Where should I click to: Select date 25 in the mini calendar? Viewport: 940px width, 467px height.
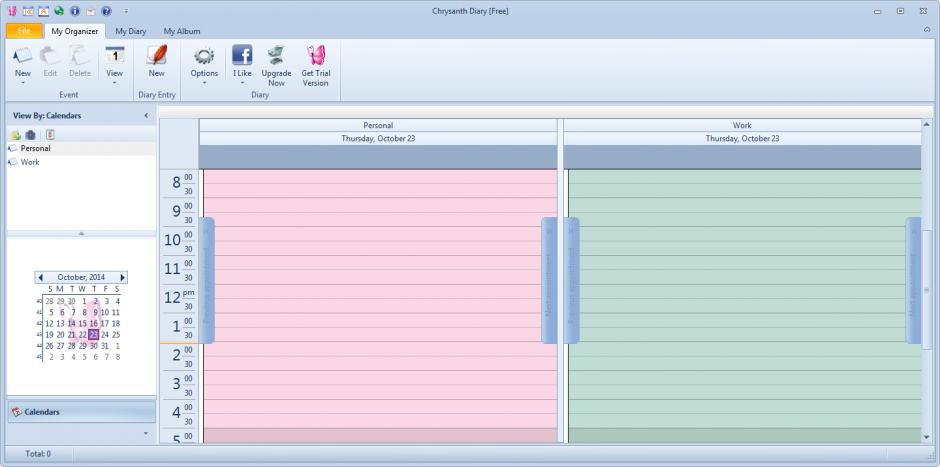[x=116, y=335]
